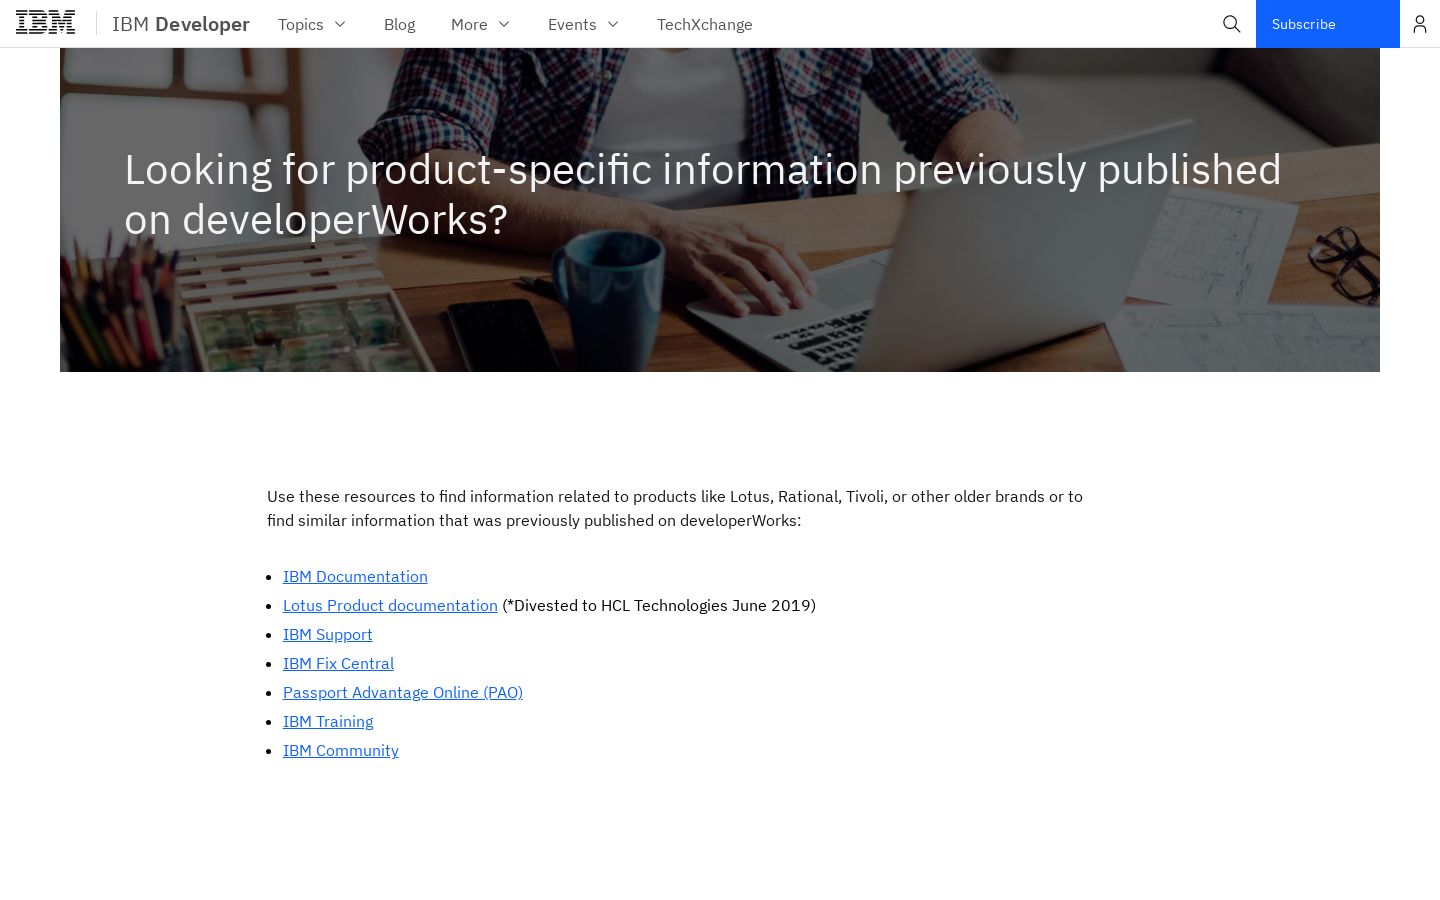Follow the IBM Training link
The width and height of the screenshot is (1440, 900).
328,721
